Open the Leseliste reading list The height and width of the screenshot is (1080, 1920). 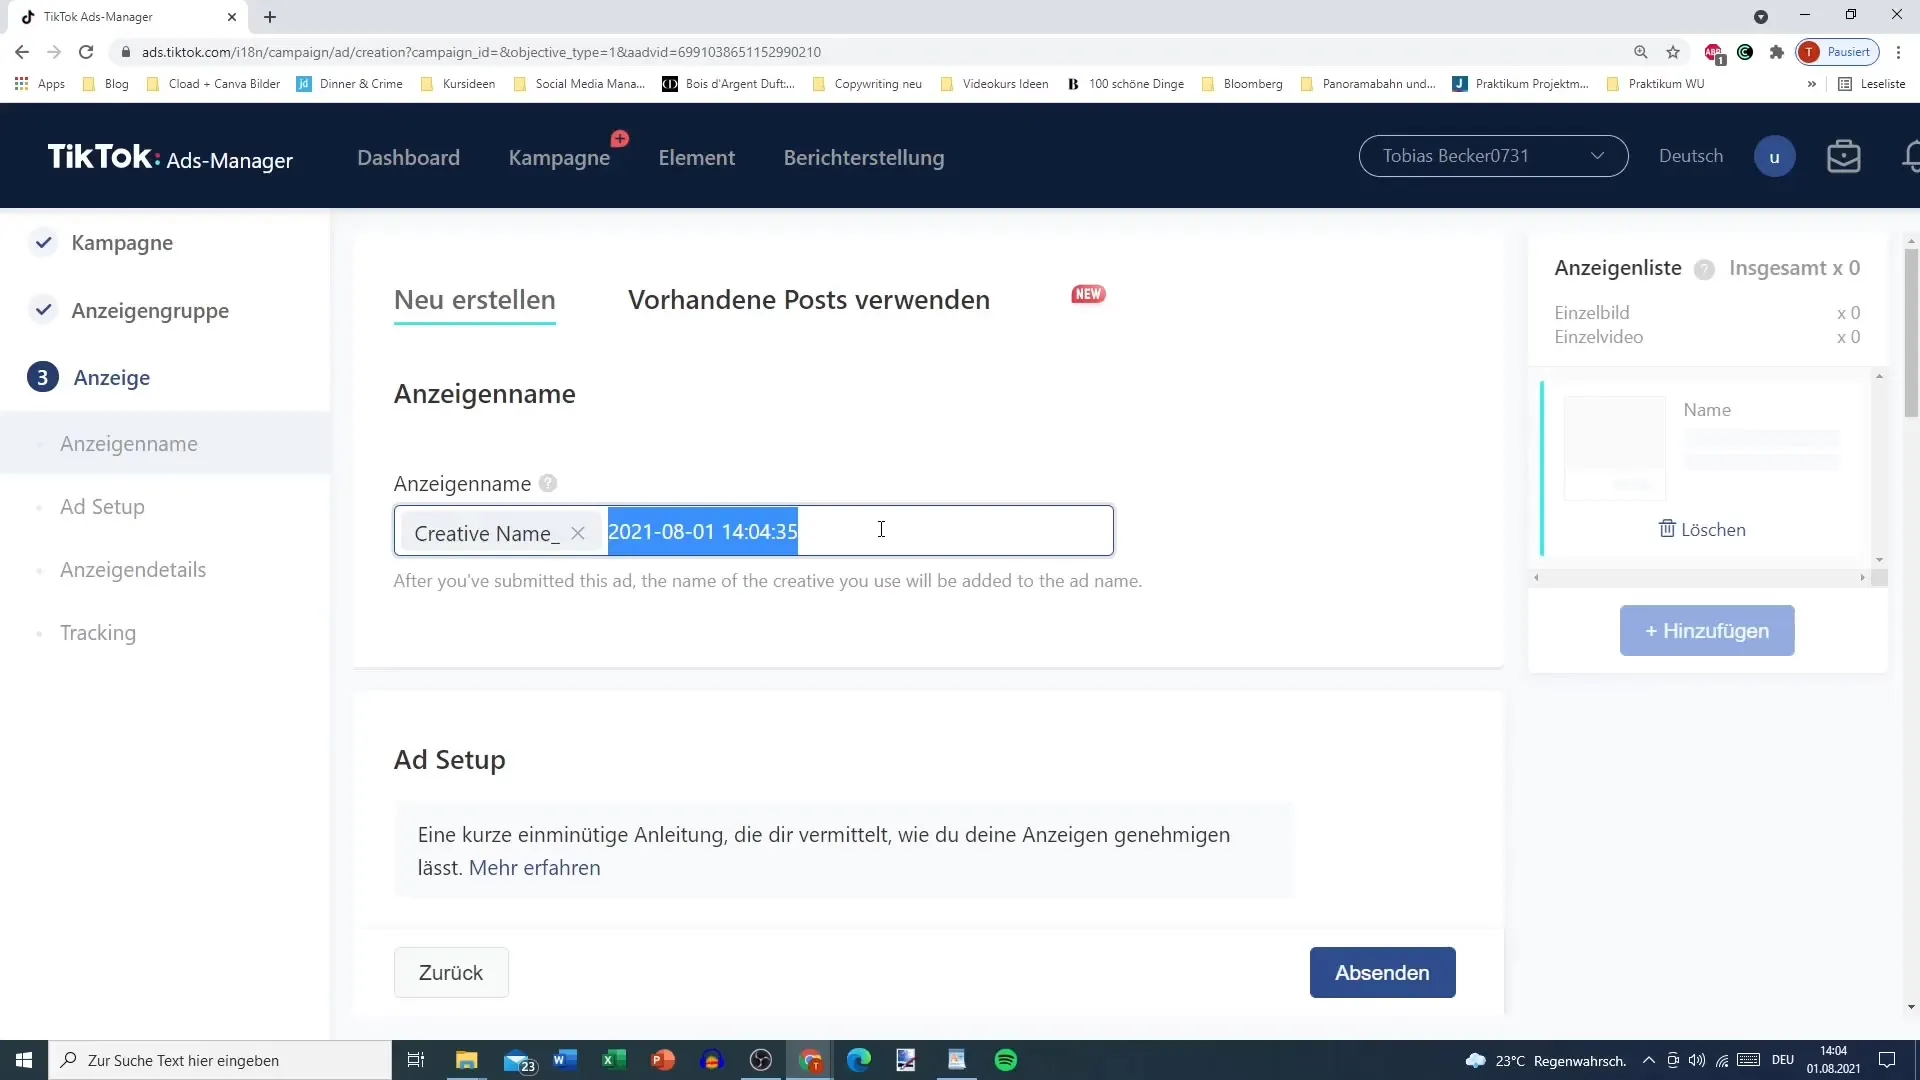pyautogui.click(x=1872, y=84)
